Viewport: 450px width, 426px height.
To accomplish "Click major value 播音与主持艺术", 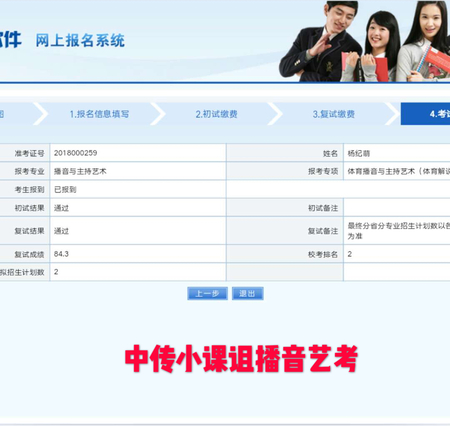I will tap(80, 171).
